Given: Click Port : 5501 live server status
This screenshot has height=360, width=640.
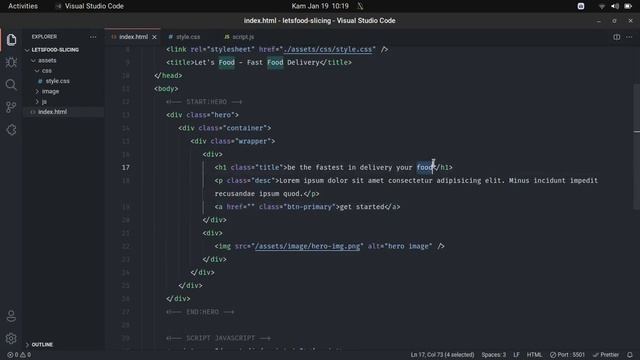Looking at the screenshot, I should (x=567, y=355).
